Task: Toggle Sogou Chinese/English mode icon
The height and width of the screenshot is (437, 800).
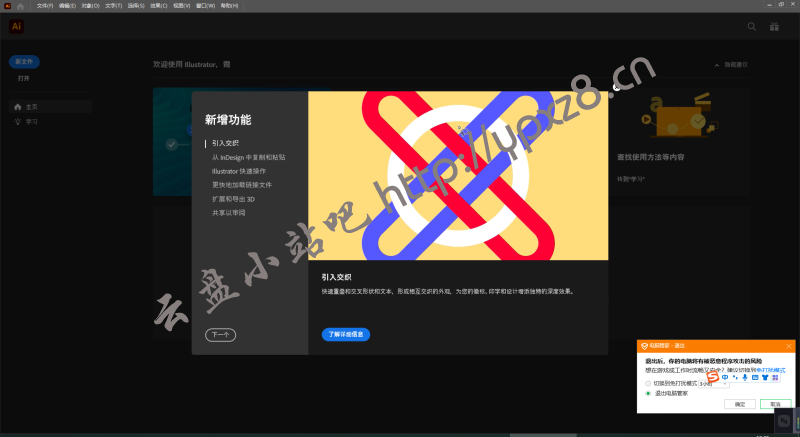Action: 725,377
